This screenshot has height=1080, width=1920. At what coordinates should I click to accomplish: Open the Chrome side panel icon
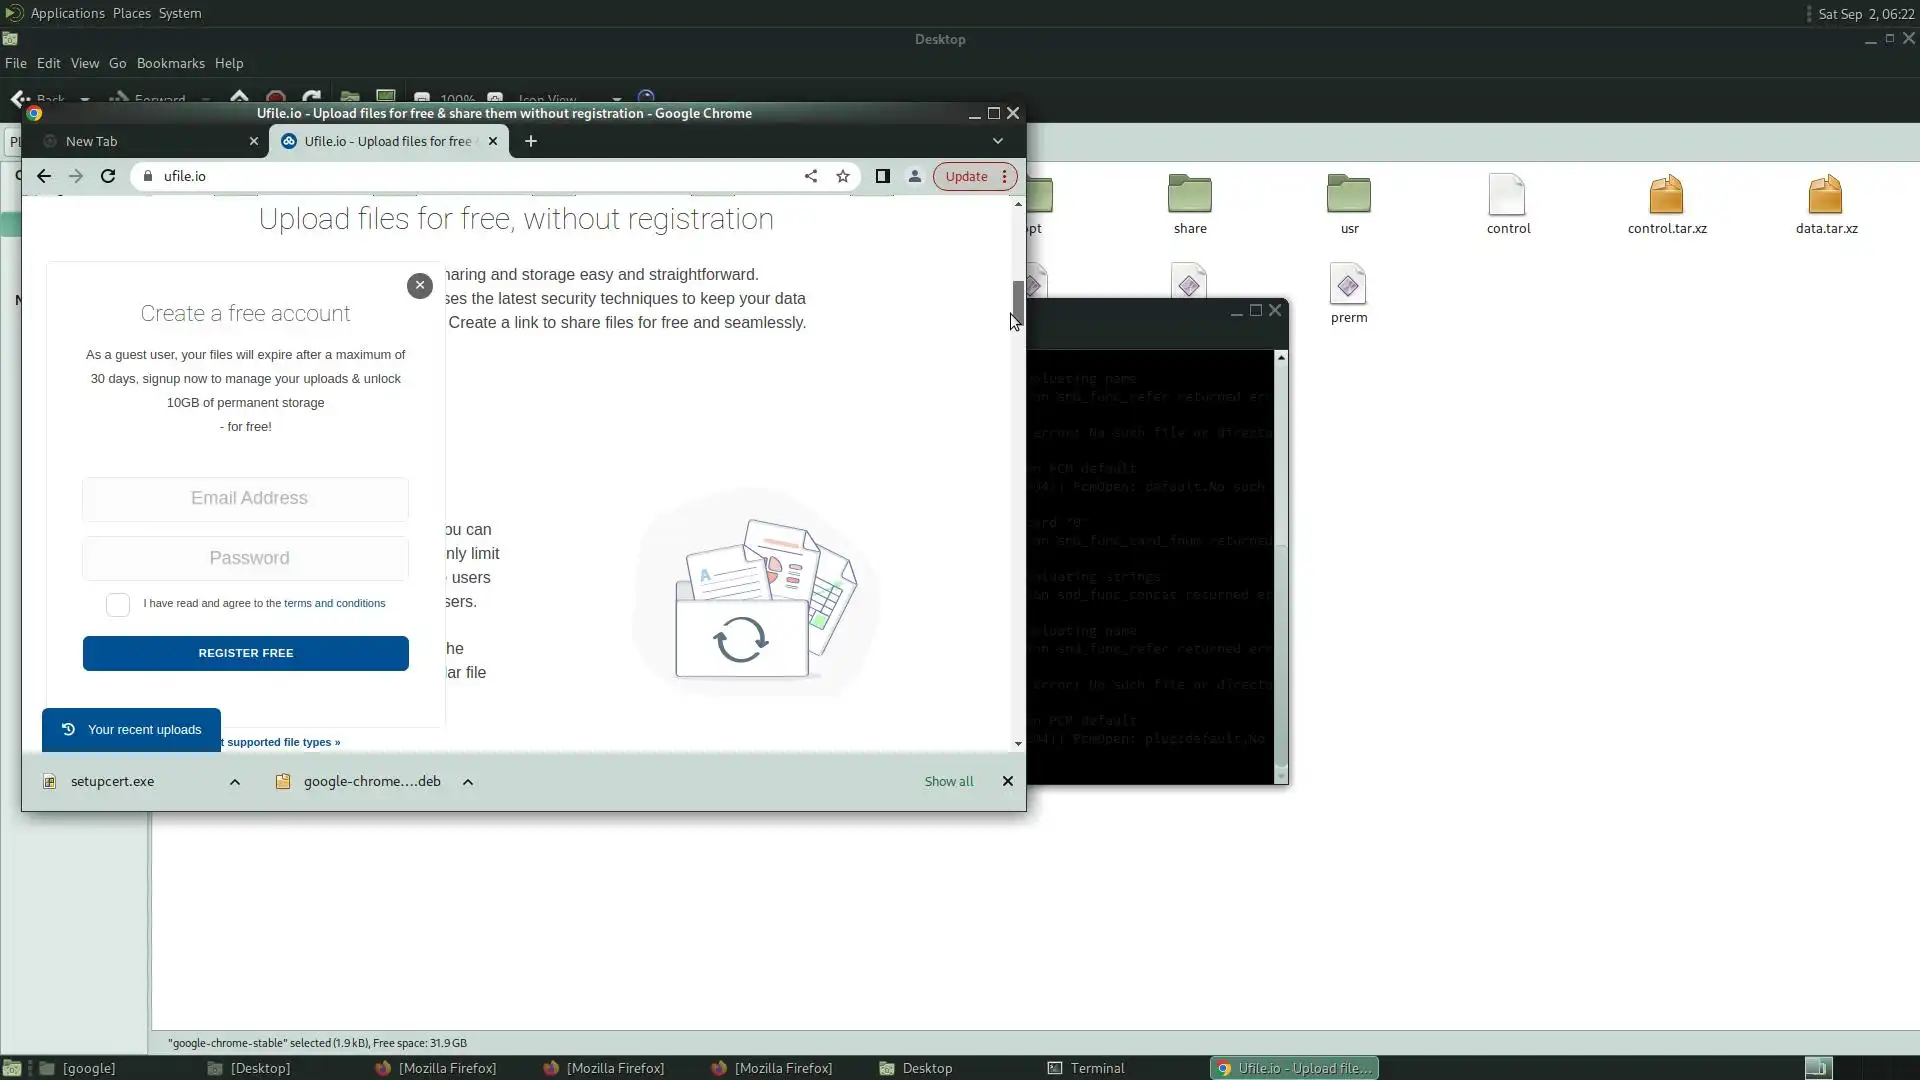882,176
